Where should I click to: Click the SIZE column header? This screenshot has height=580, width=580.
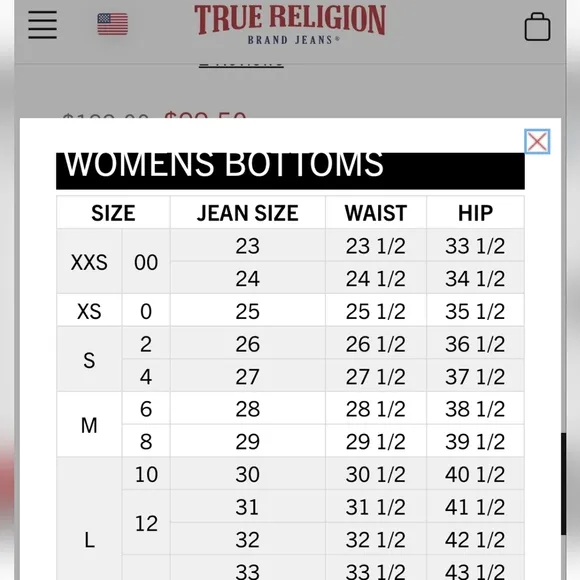[113, 213]
